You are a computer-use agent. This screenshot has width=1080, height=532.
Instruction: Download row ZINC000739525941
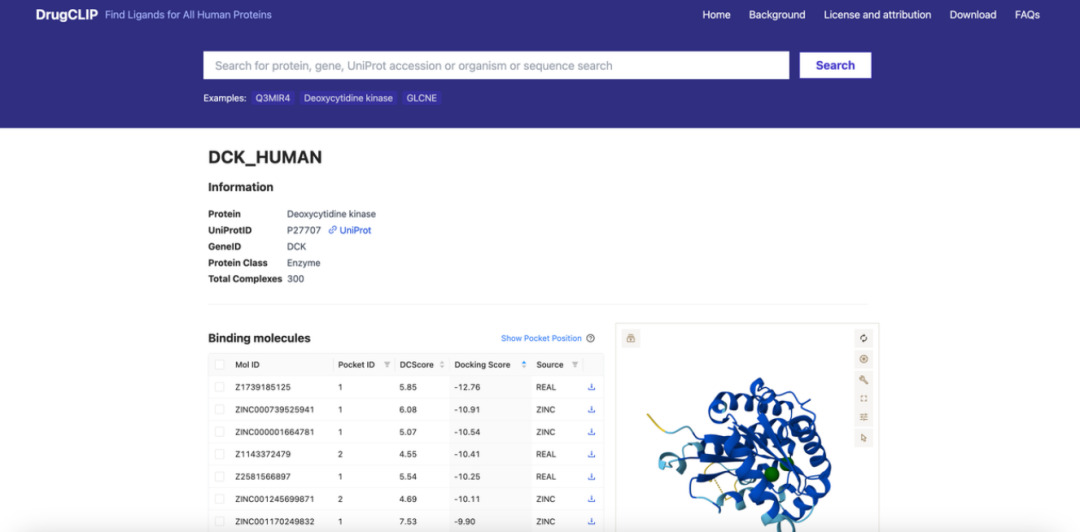click(x=591, y=409)
